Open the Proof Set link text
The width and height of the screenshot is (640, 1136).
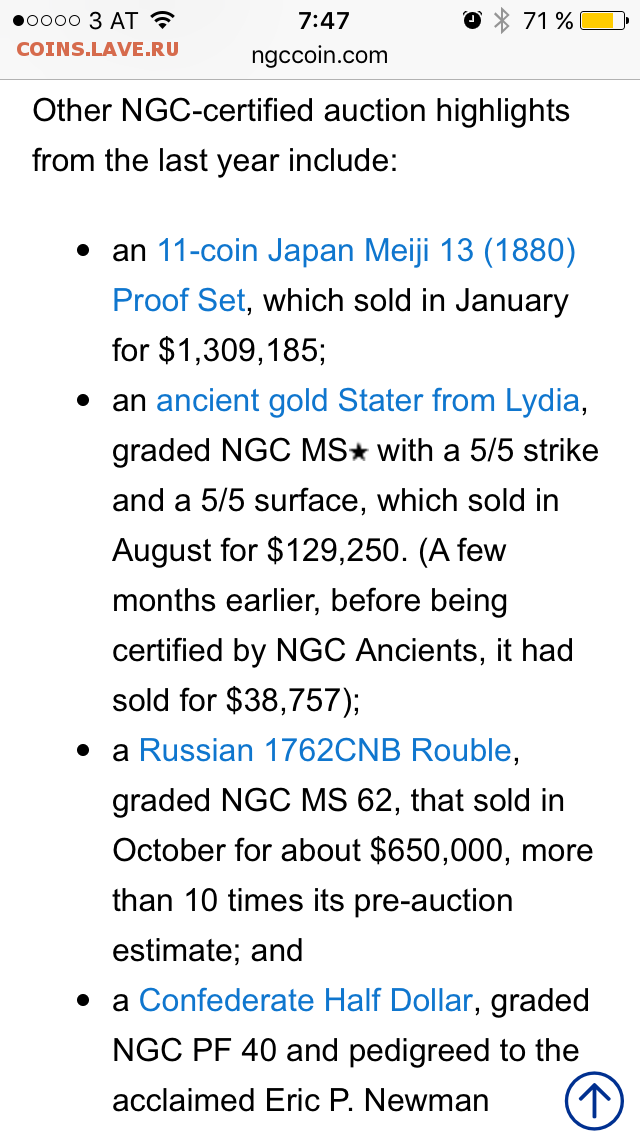pyautogui.click(x=179, y=301)
